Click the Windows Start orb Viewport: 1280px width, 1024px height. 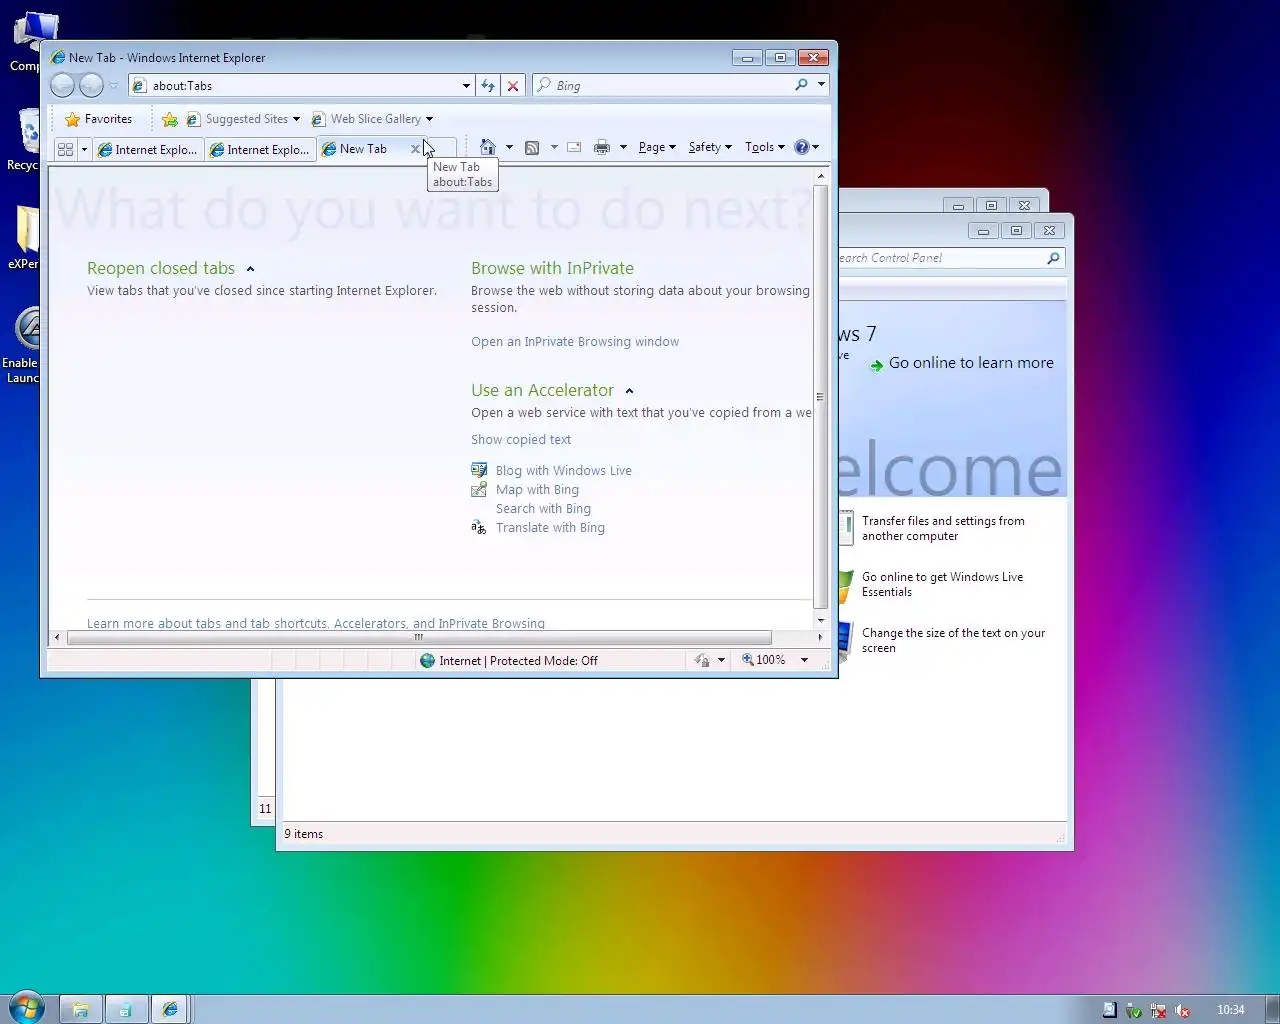click(26, 1008)
